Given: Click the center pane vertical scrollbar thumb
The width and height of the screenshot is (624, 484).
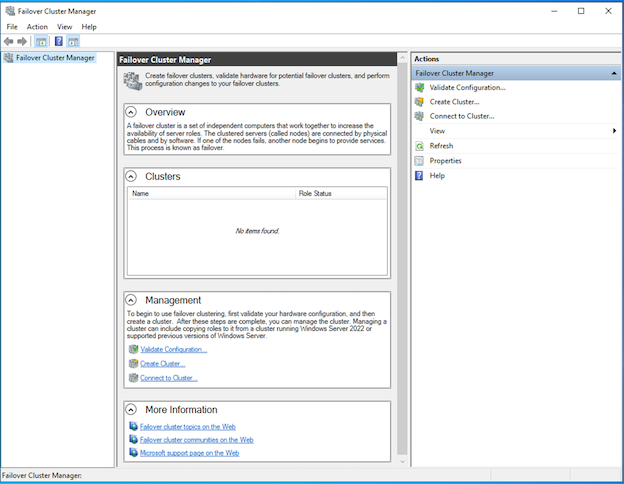Looking at the screenshot, I should pyautogui.click(x=402, y=259).
